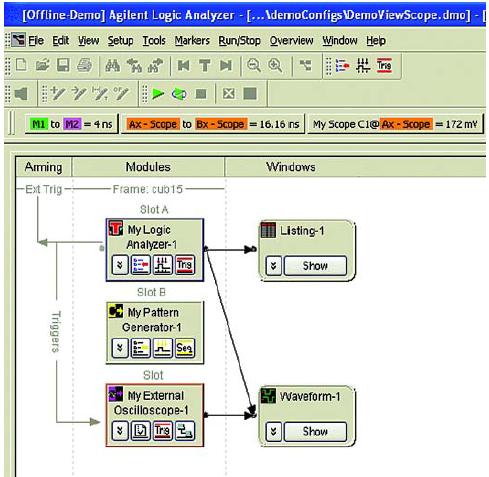The image size is (489, 477).
Task: Click the Zoom Out magnifier icon
Action: coord(254,66)
